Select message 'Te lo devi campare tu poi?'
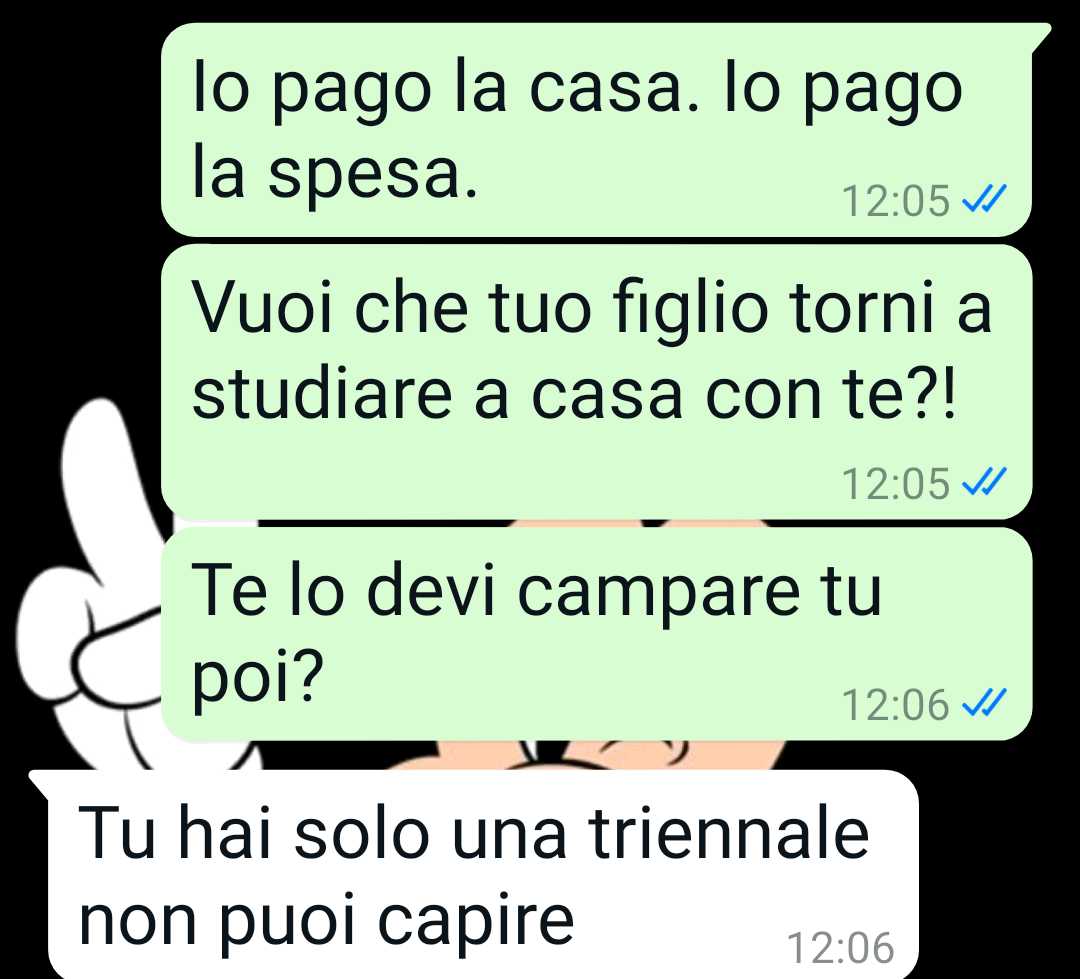 click(x=596, y=633)
